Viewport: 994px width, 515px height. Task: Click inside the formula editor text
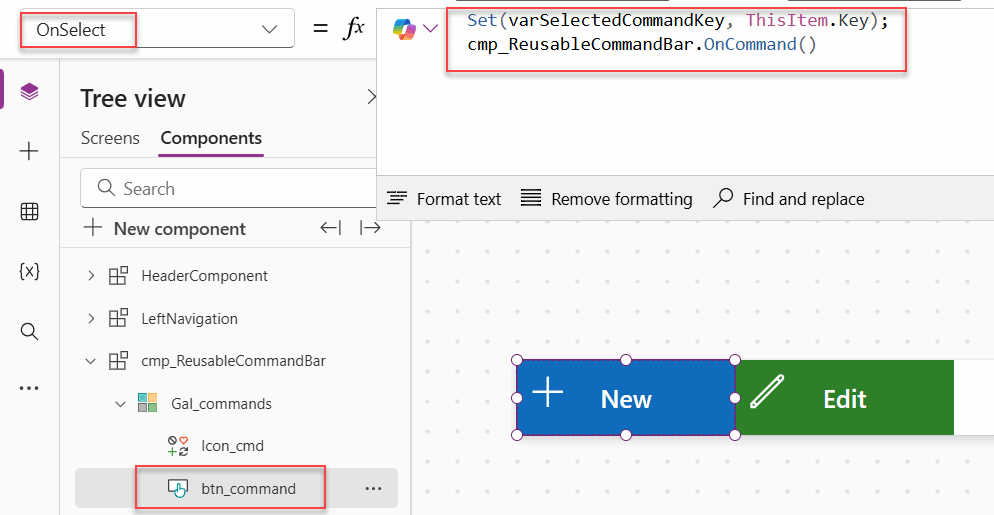[679, 33]
